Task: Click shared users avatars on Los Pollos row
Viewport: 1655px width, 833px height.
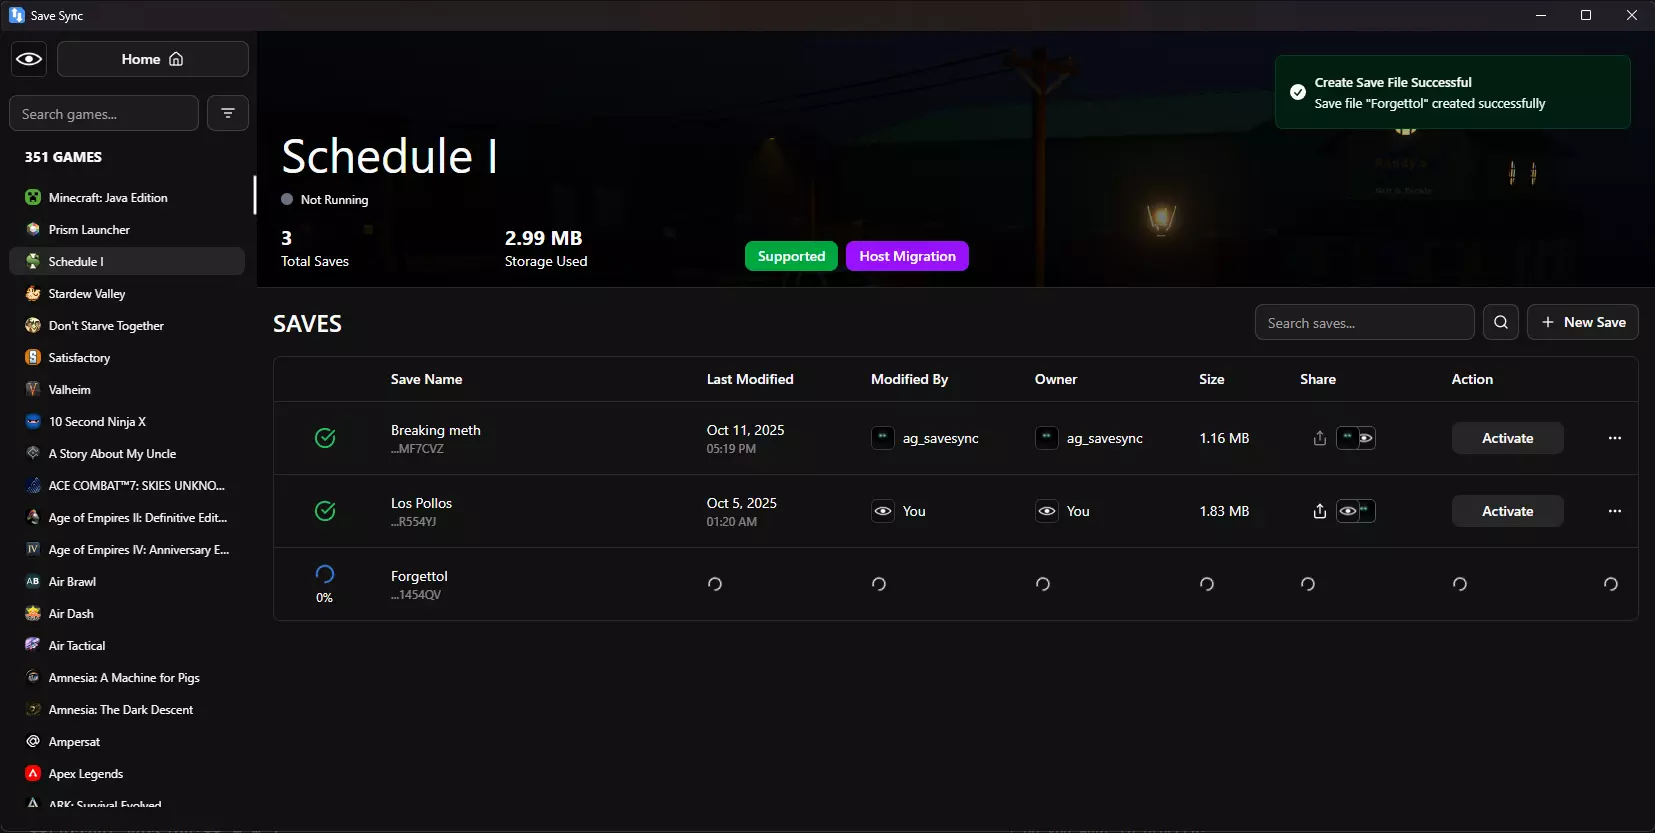Action: tap(1356, 511)
